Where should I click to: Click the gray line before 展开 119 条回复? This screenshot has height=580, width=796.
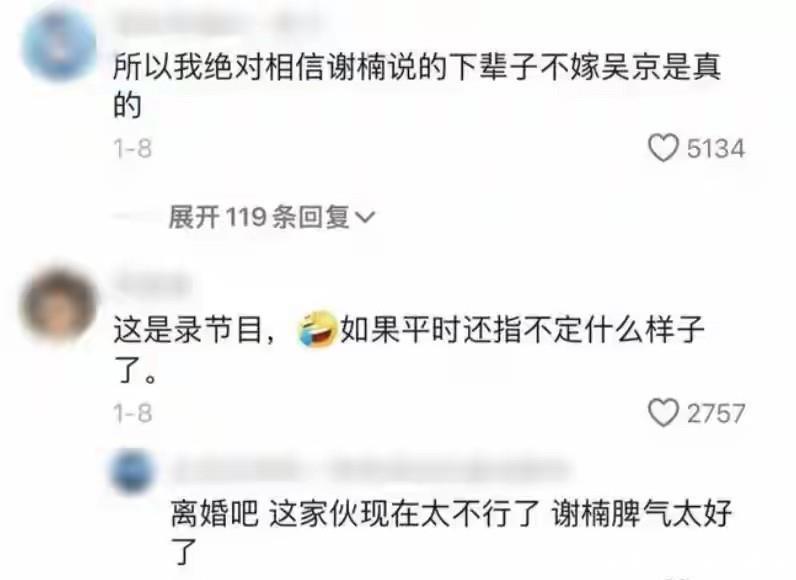tap(137, 217)
